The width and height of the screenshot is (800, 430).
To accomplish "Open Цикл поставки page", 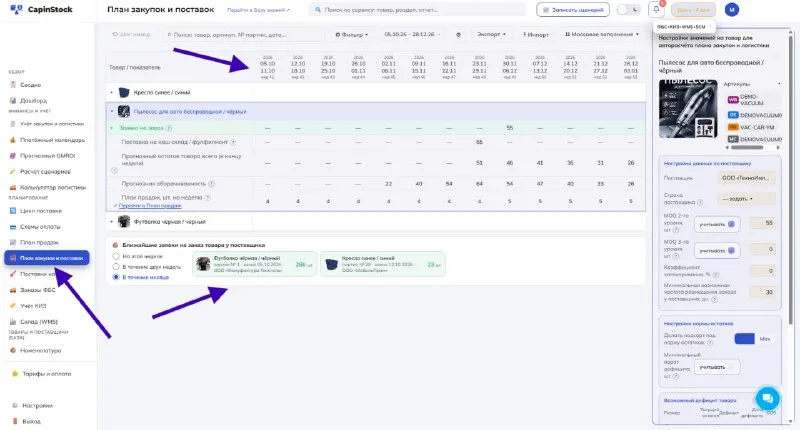I will click(x=40, y=211).
